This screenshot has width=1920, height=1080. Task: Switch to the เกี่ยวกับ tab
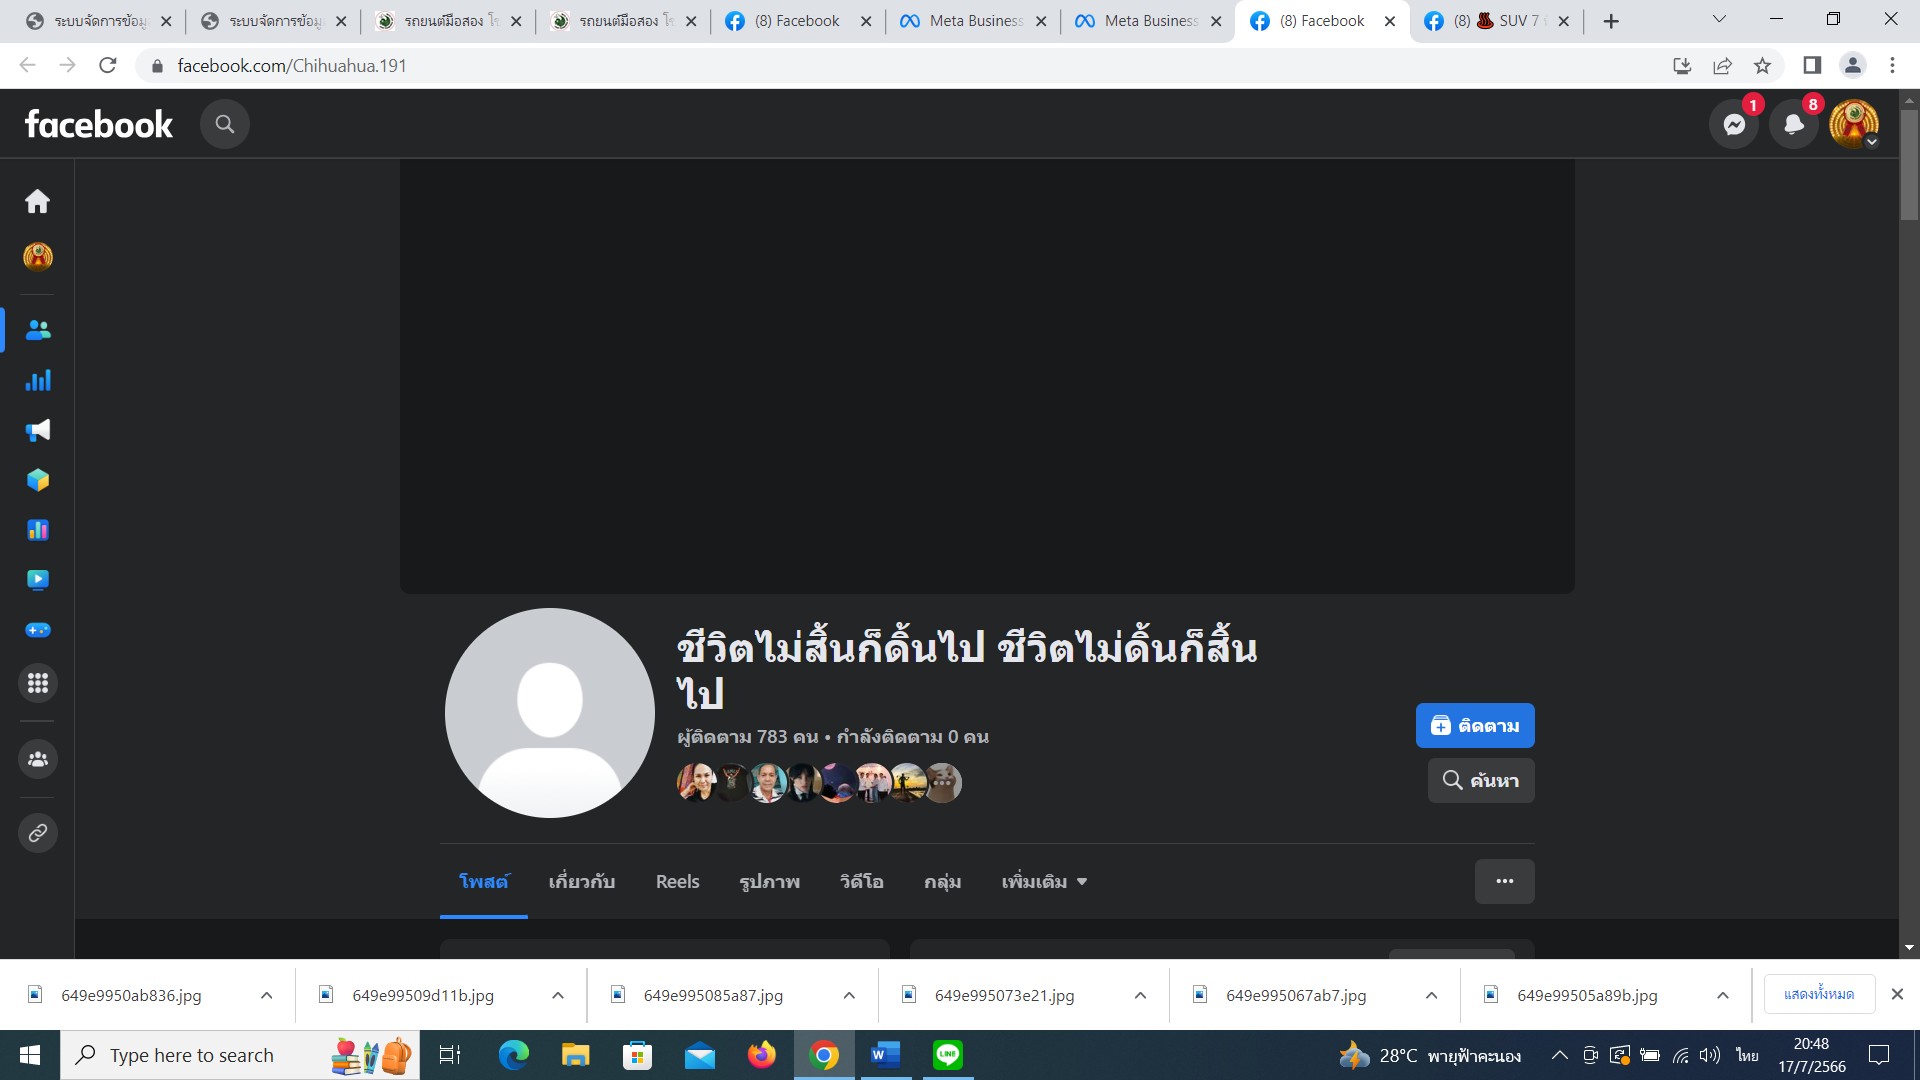[x=581, y=882]
